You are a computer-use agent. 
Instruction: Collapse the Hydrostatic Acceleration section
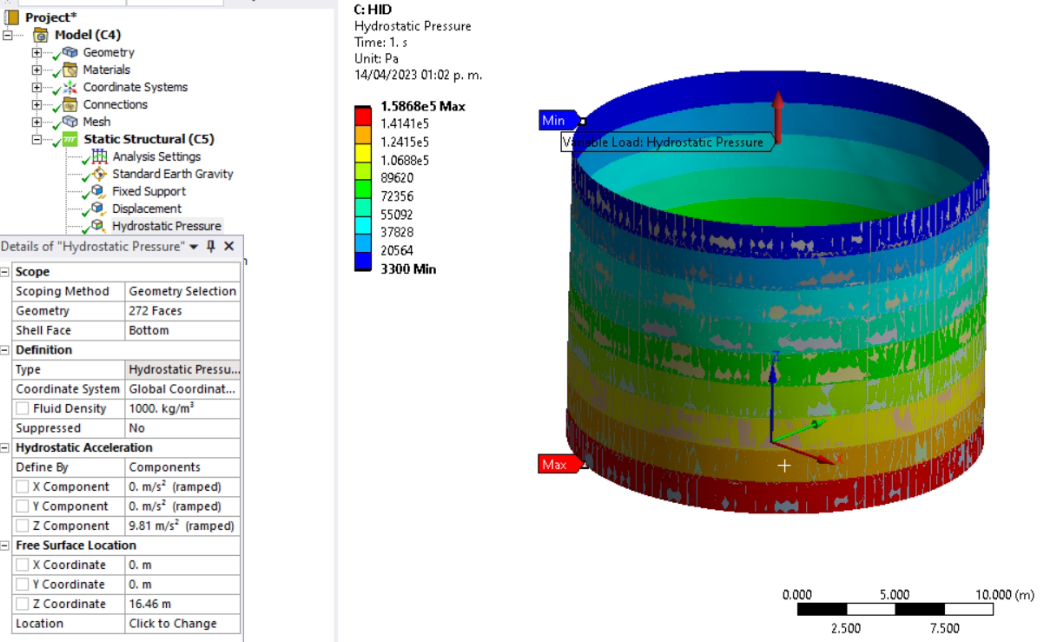click(6, 448)
